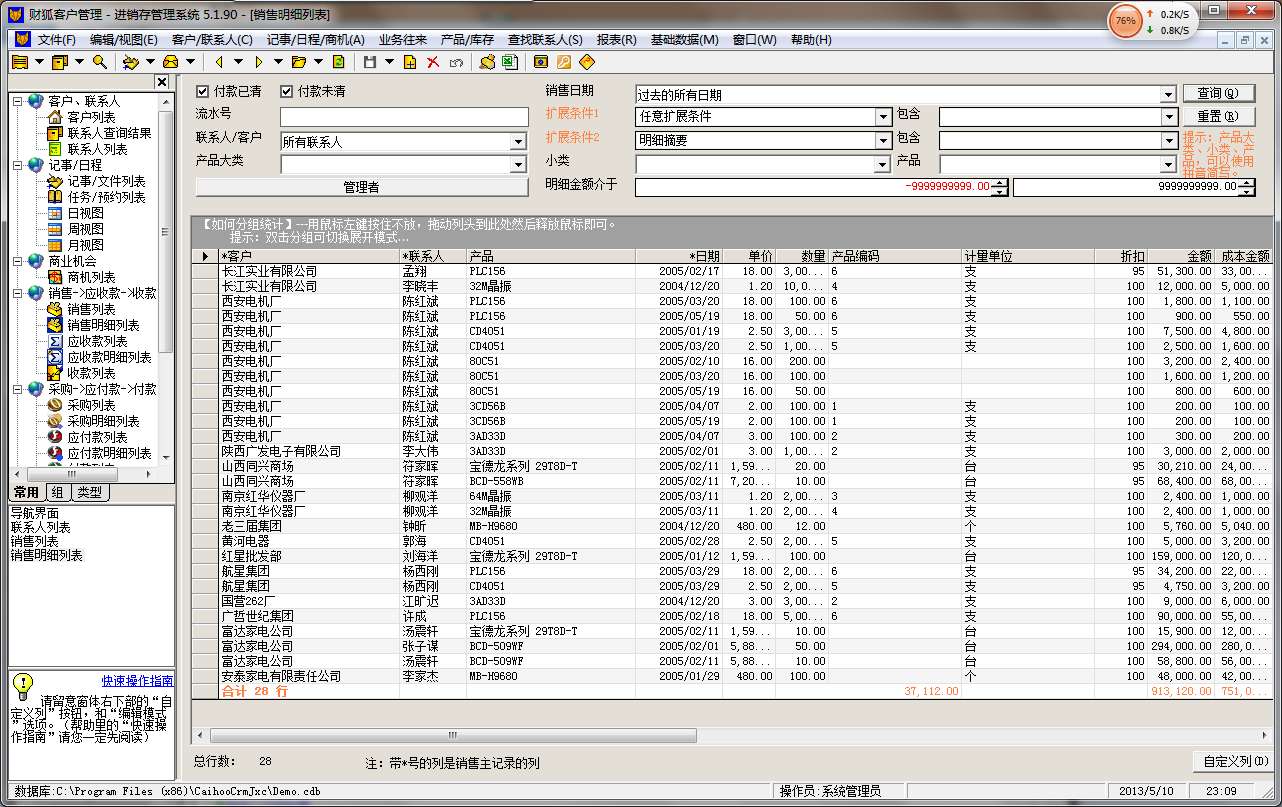This screenshot has width=1282, height=807.
Task: Click the 流水号 input field
Action: click(x=404, y=117)
